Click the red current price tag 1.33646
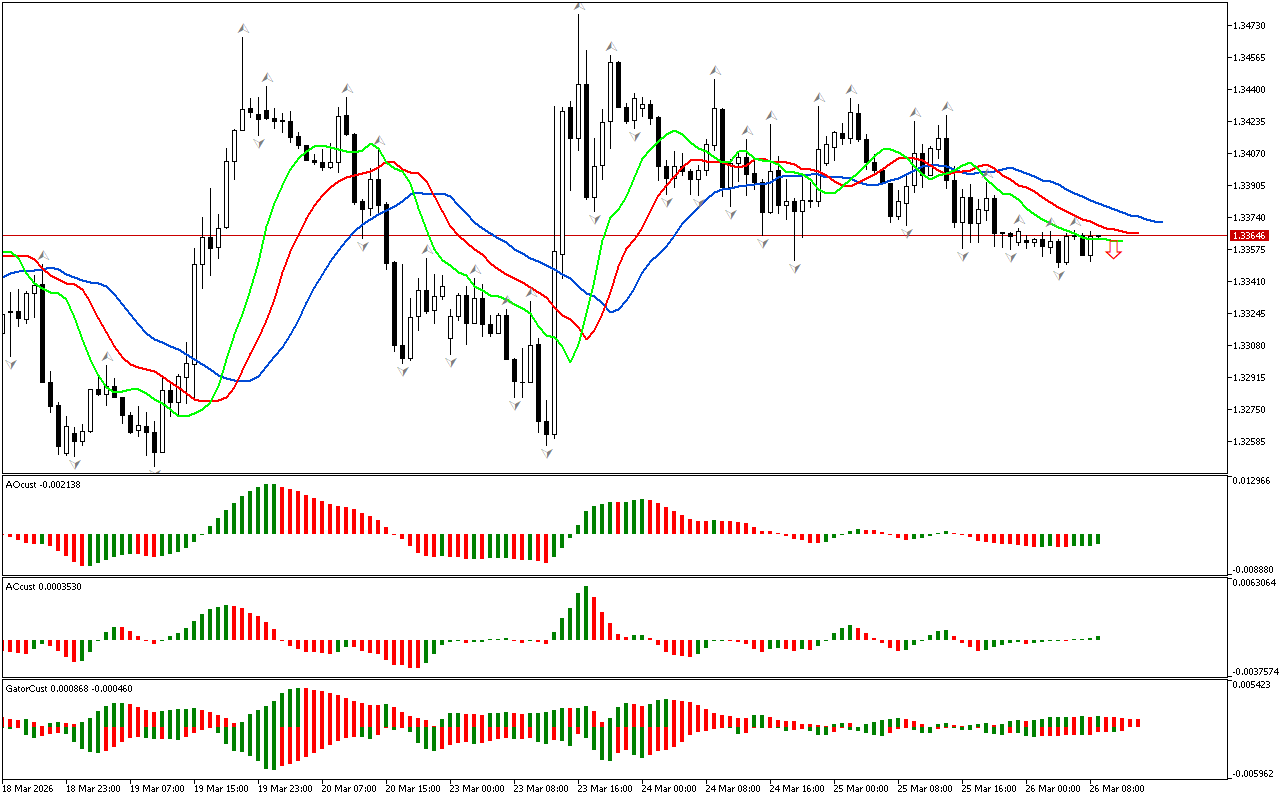 1251,236
